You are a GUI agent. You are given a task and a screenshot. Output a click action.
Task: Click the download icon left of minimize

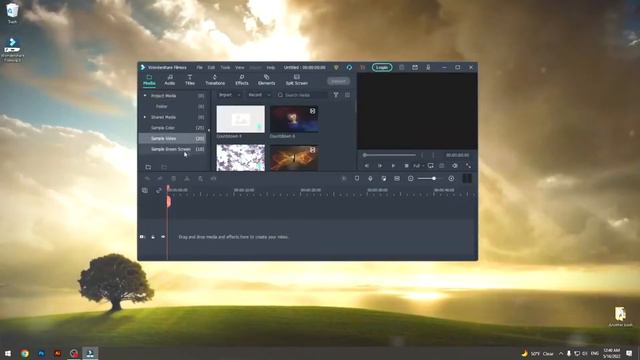(x=428, y=67)
